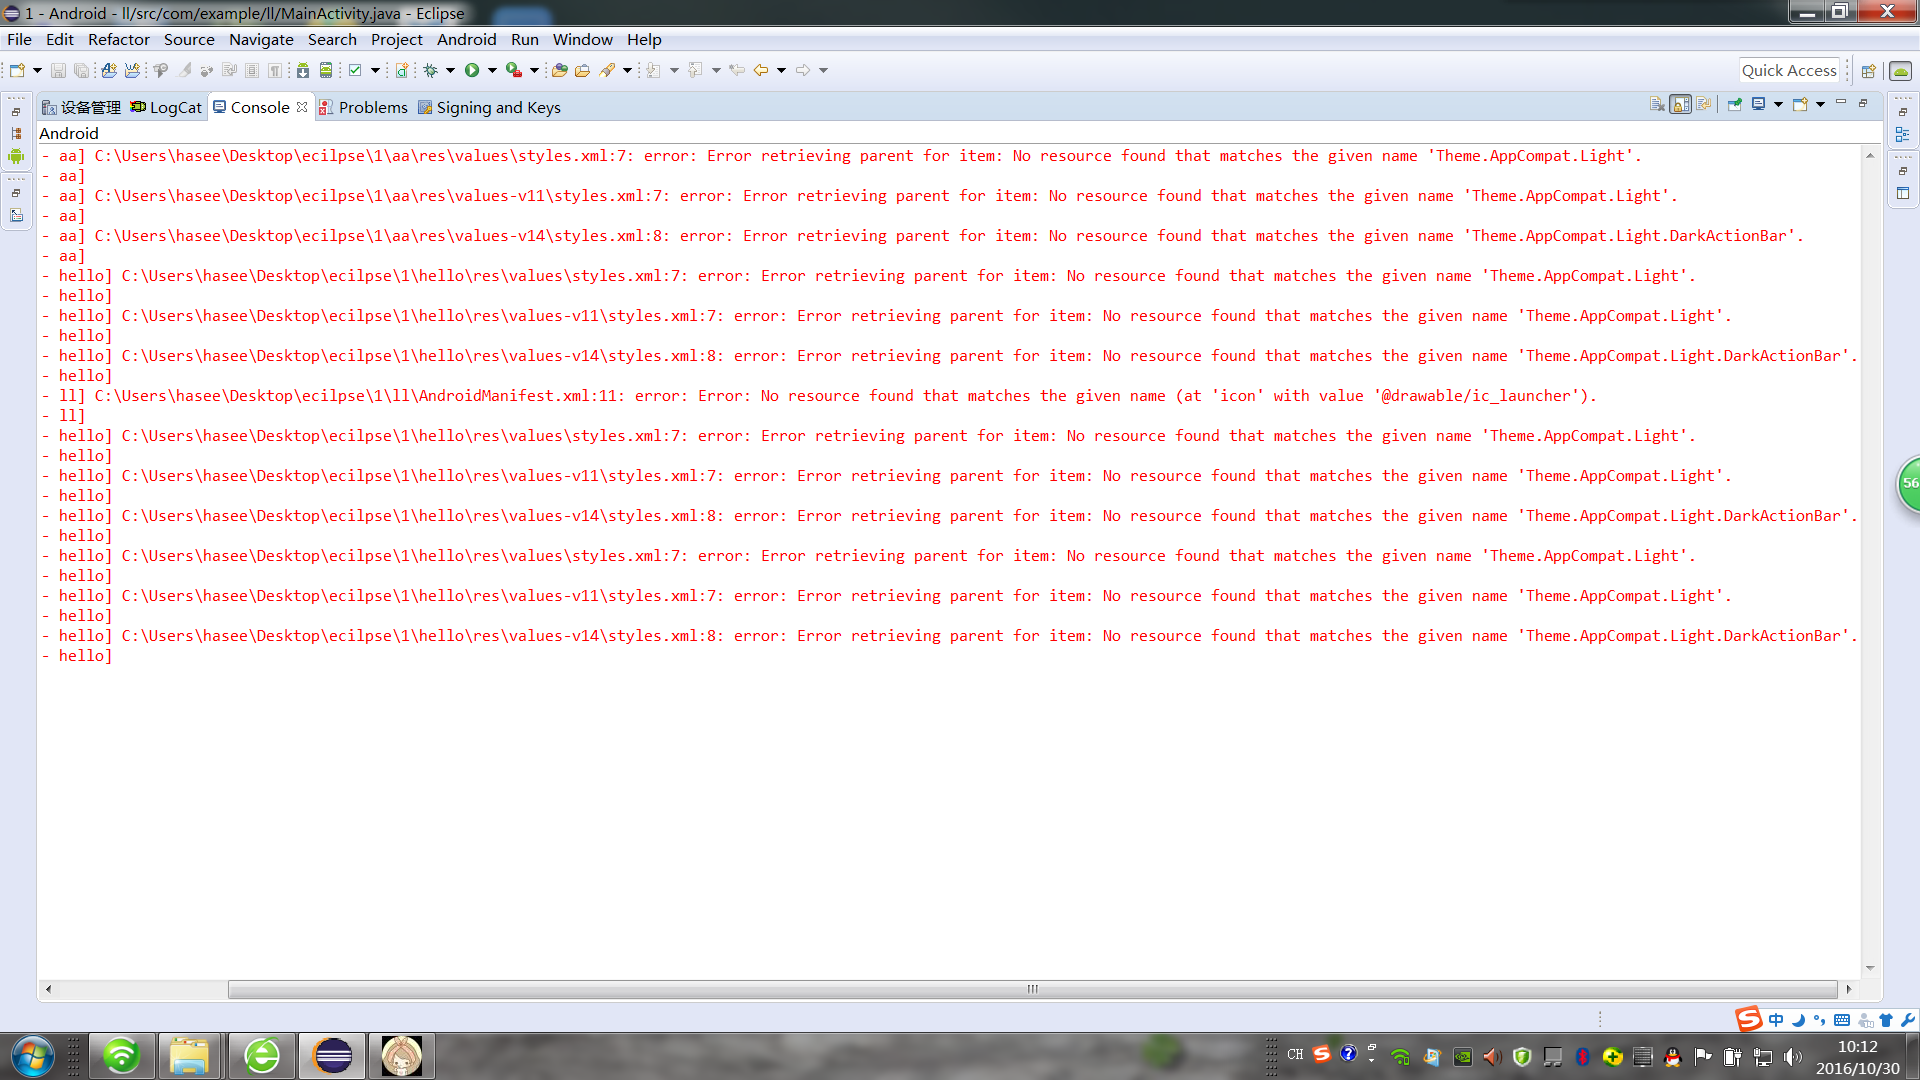Open the Navigate menu
Image resolution: width=1920 pixels, height=1080 pixels.
point(261,40)
